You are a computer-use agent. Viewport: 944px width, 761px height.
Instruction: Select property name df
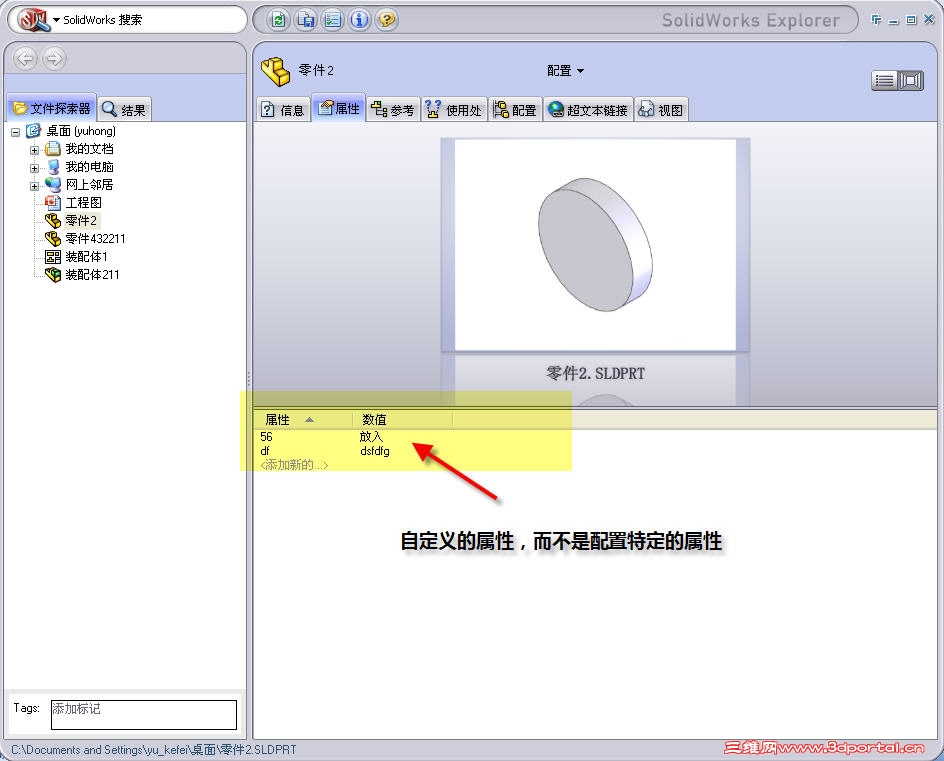(x=265, y=451)
